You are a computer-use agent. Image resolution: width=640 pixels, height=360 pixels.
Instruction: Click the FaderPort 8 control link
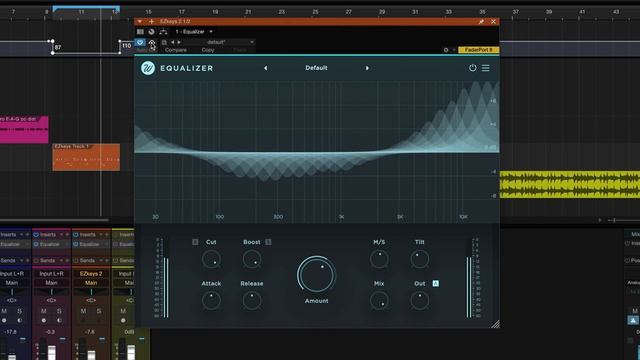tap(478, 50)
